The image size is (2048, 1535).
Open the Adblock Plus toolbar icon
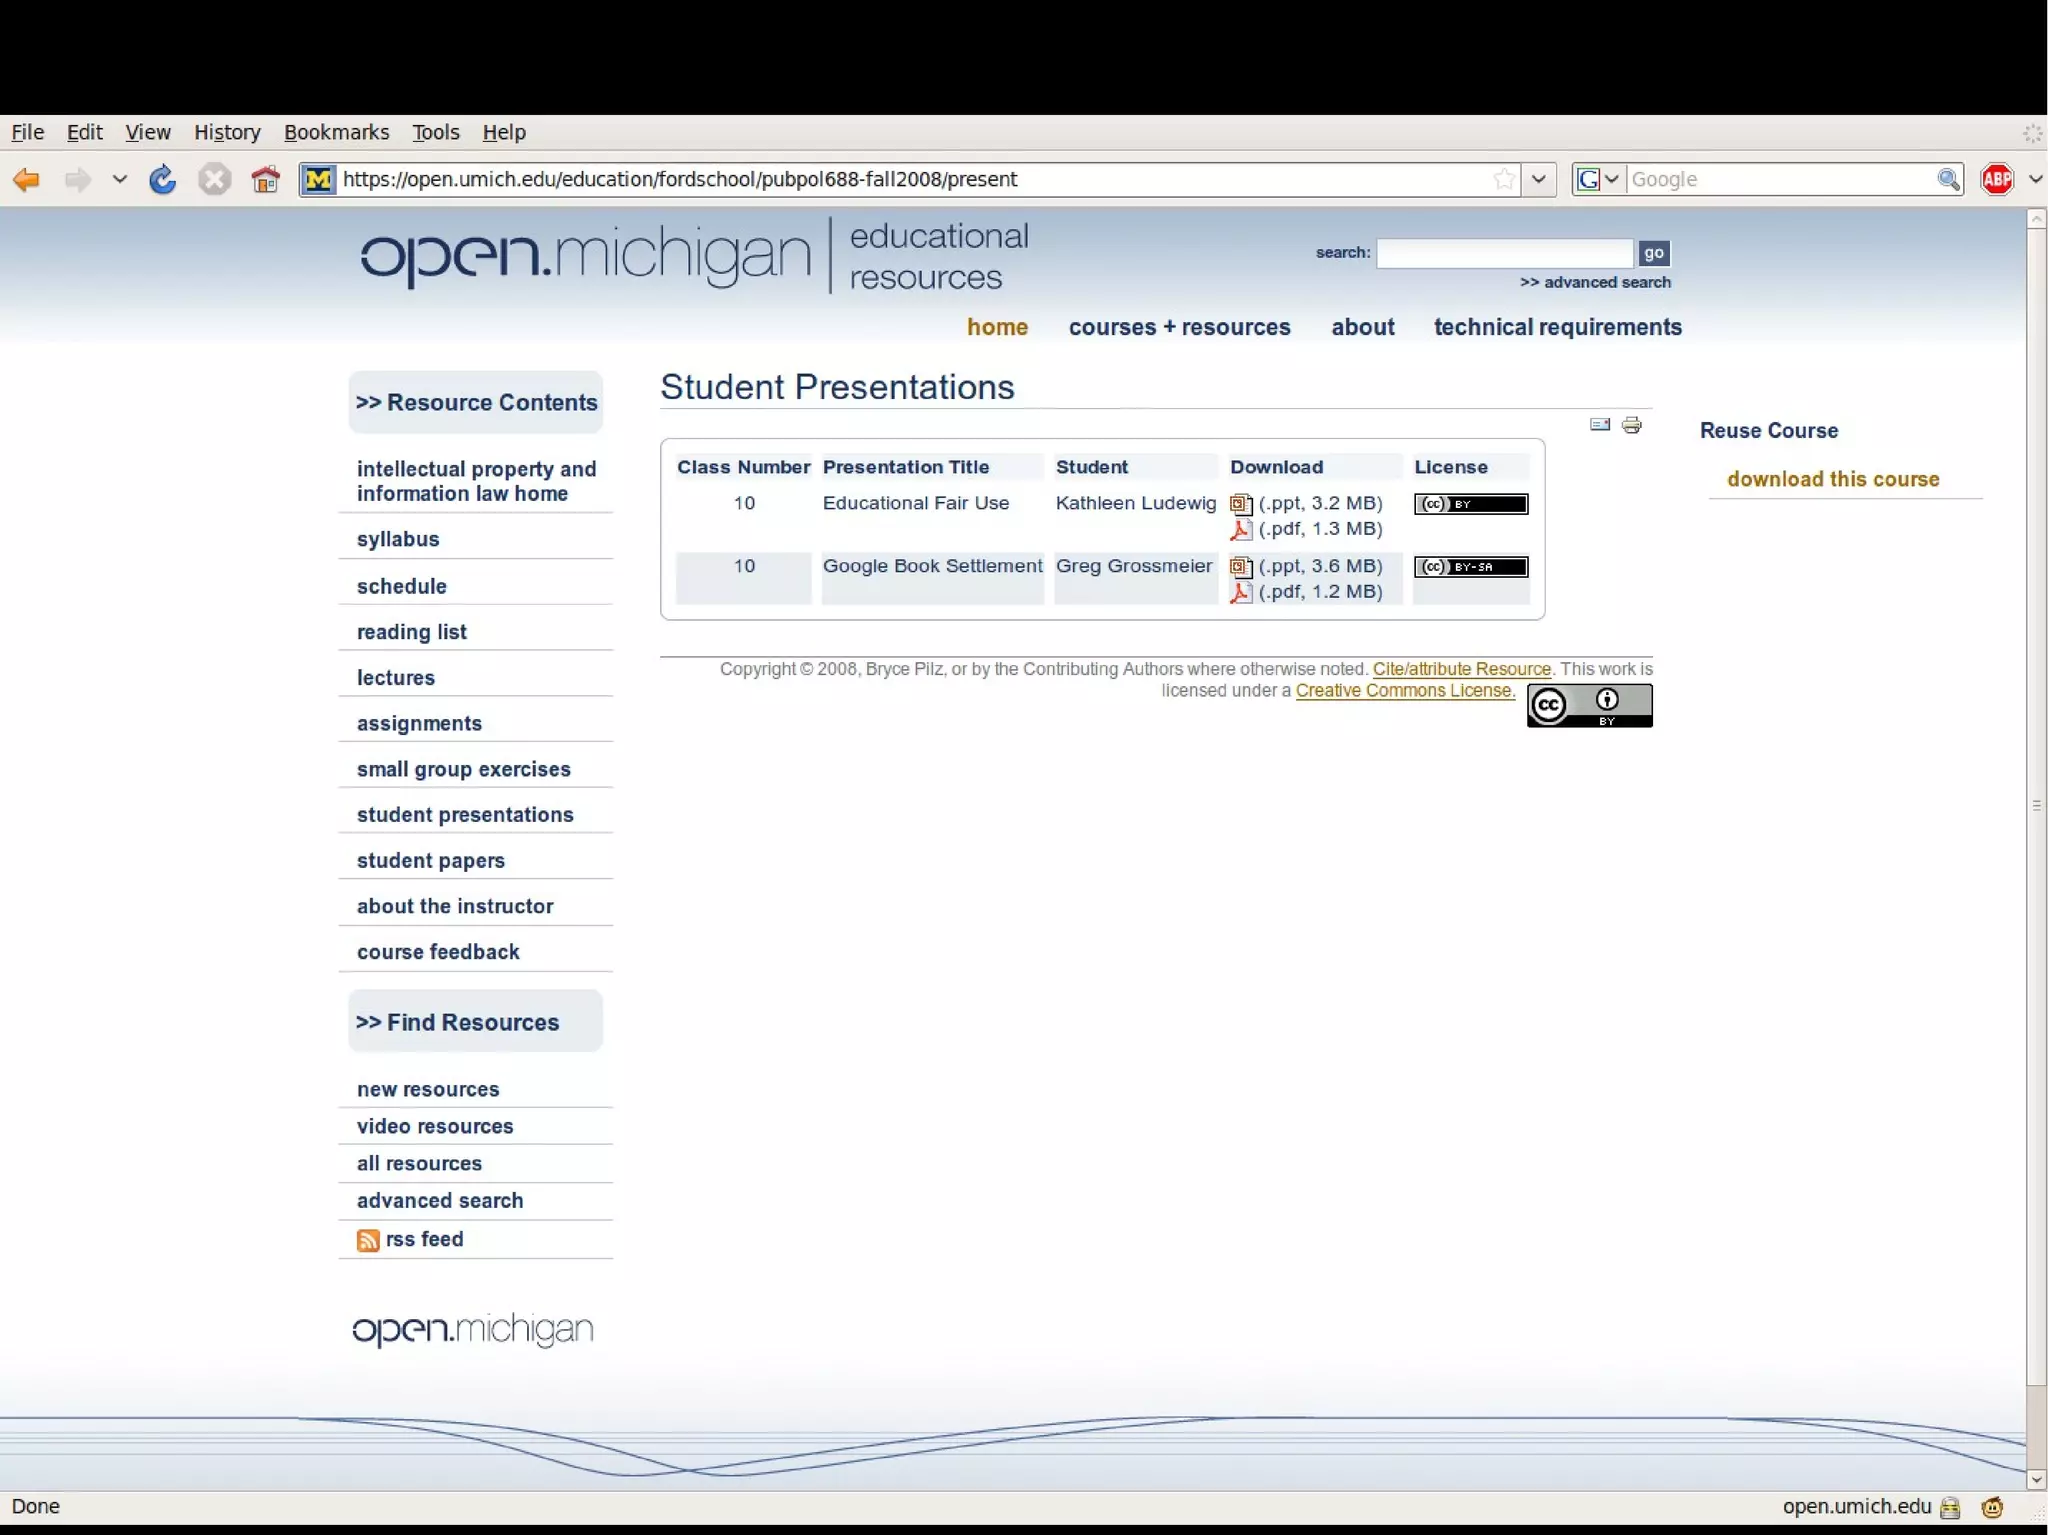[1997, 180]
